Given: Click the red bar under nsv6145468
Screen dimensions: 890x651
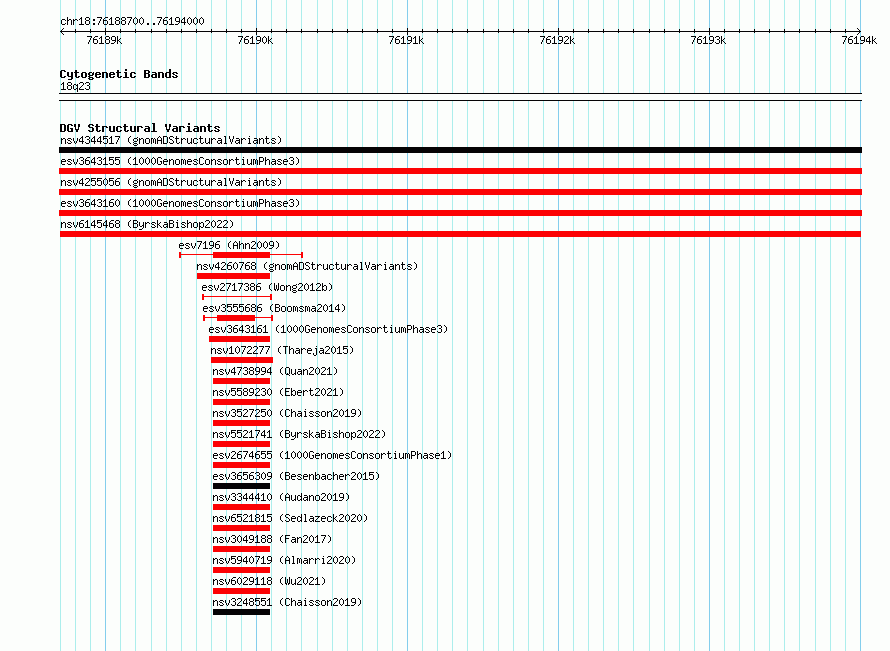Looking at the screenshot, I should pyautogui.click(x=460, y=234).
